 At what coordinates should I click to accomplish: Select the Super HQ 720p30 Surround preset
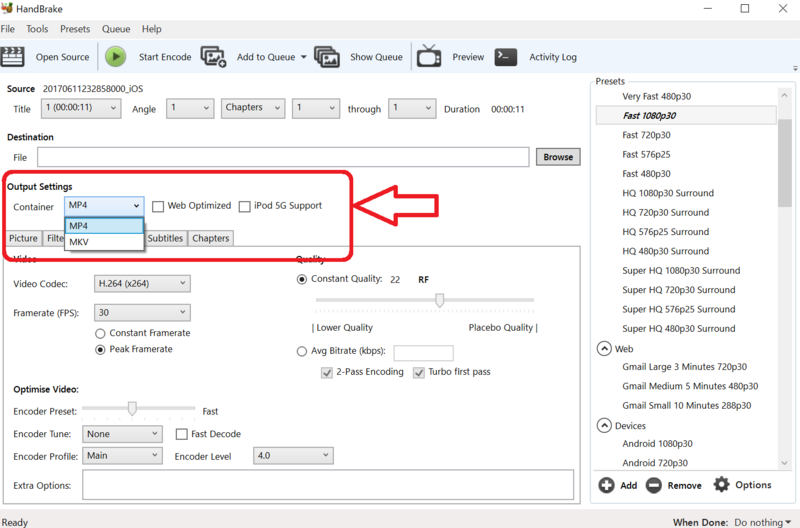(679, 290)
